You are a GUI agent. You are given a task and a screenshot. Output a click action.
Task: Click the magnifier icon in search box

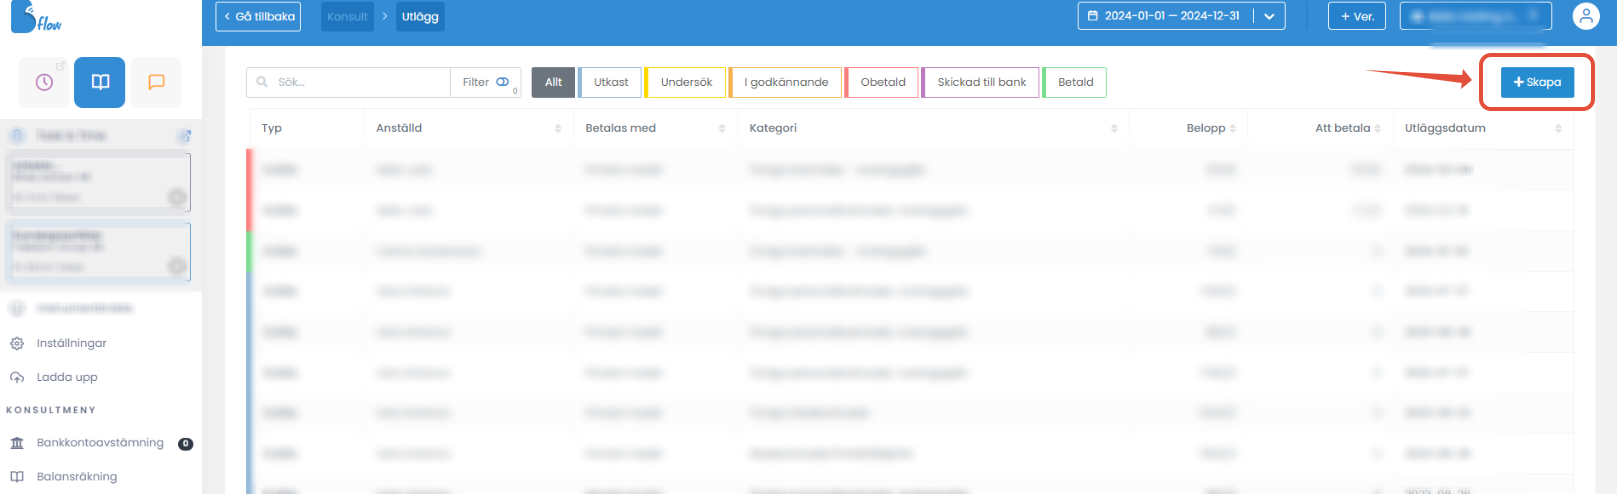click(x=262, y=82)
